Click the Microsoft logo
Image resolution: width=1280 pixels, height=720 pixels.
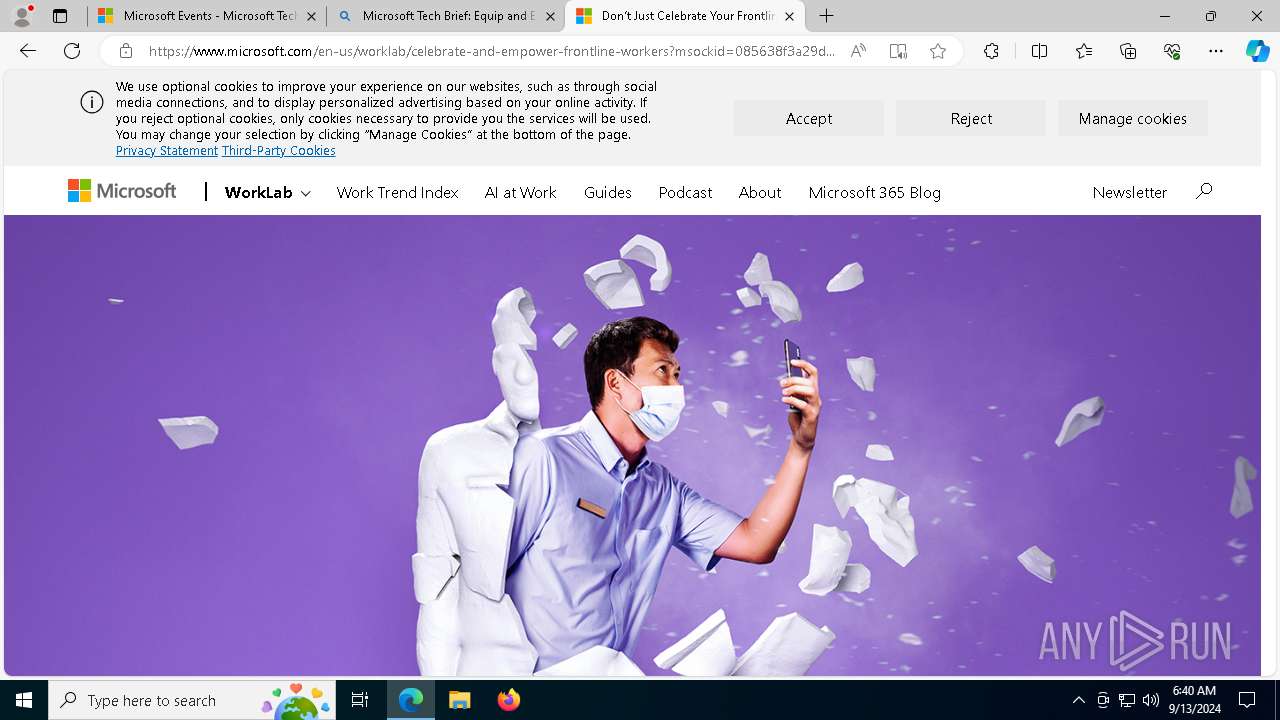122,191
